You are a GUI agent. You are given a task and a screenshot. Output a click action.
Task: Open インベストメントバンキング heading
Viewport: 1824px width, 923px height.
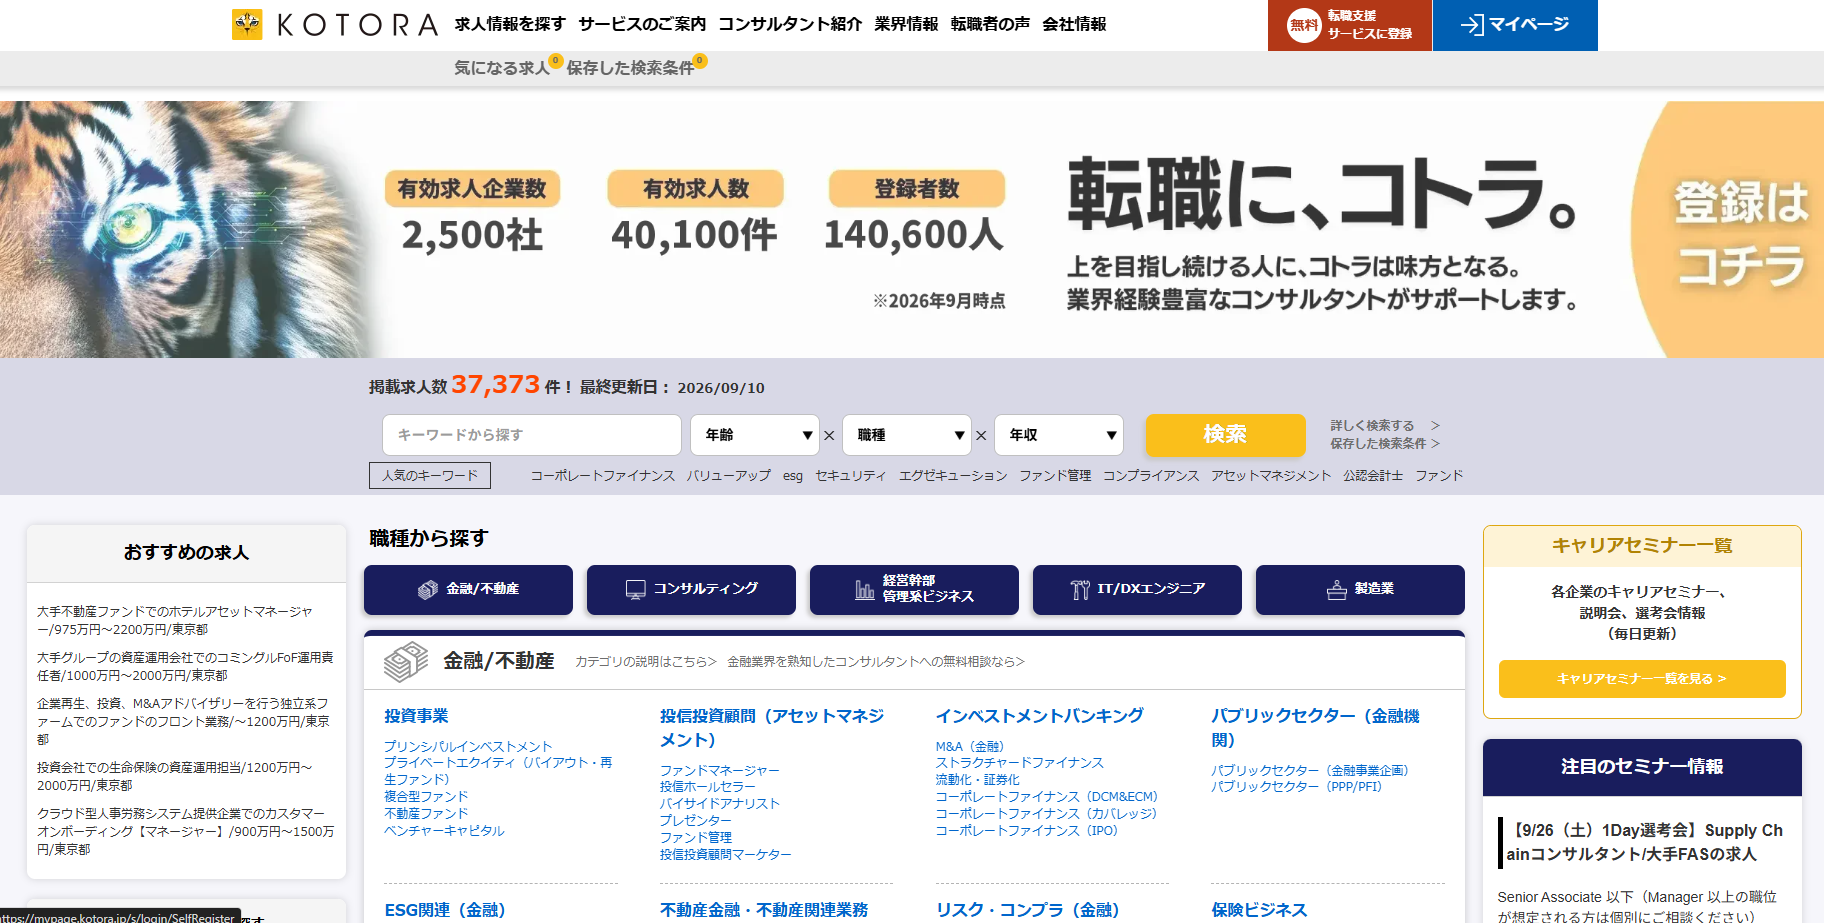click(1040, 716)
